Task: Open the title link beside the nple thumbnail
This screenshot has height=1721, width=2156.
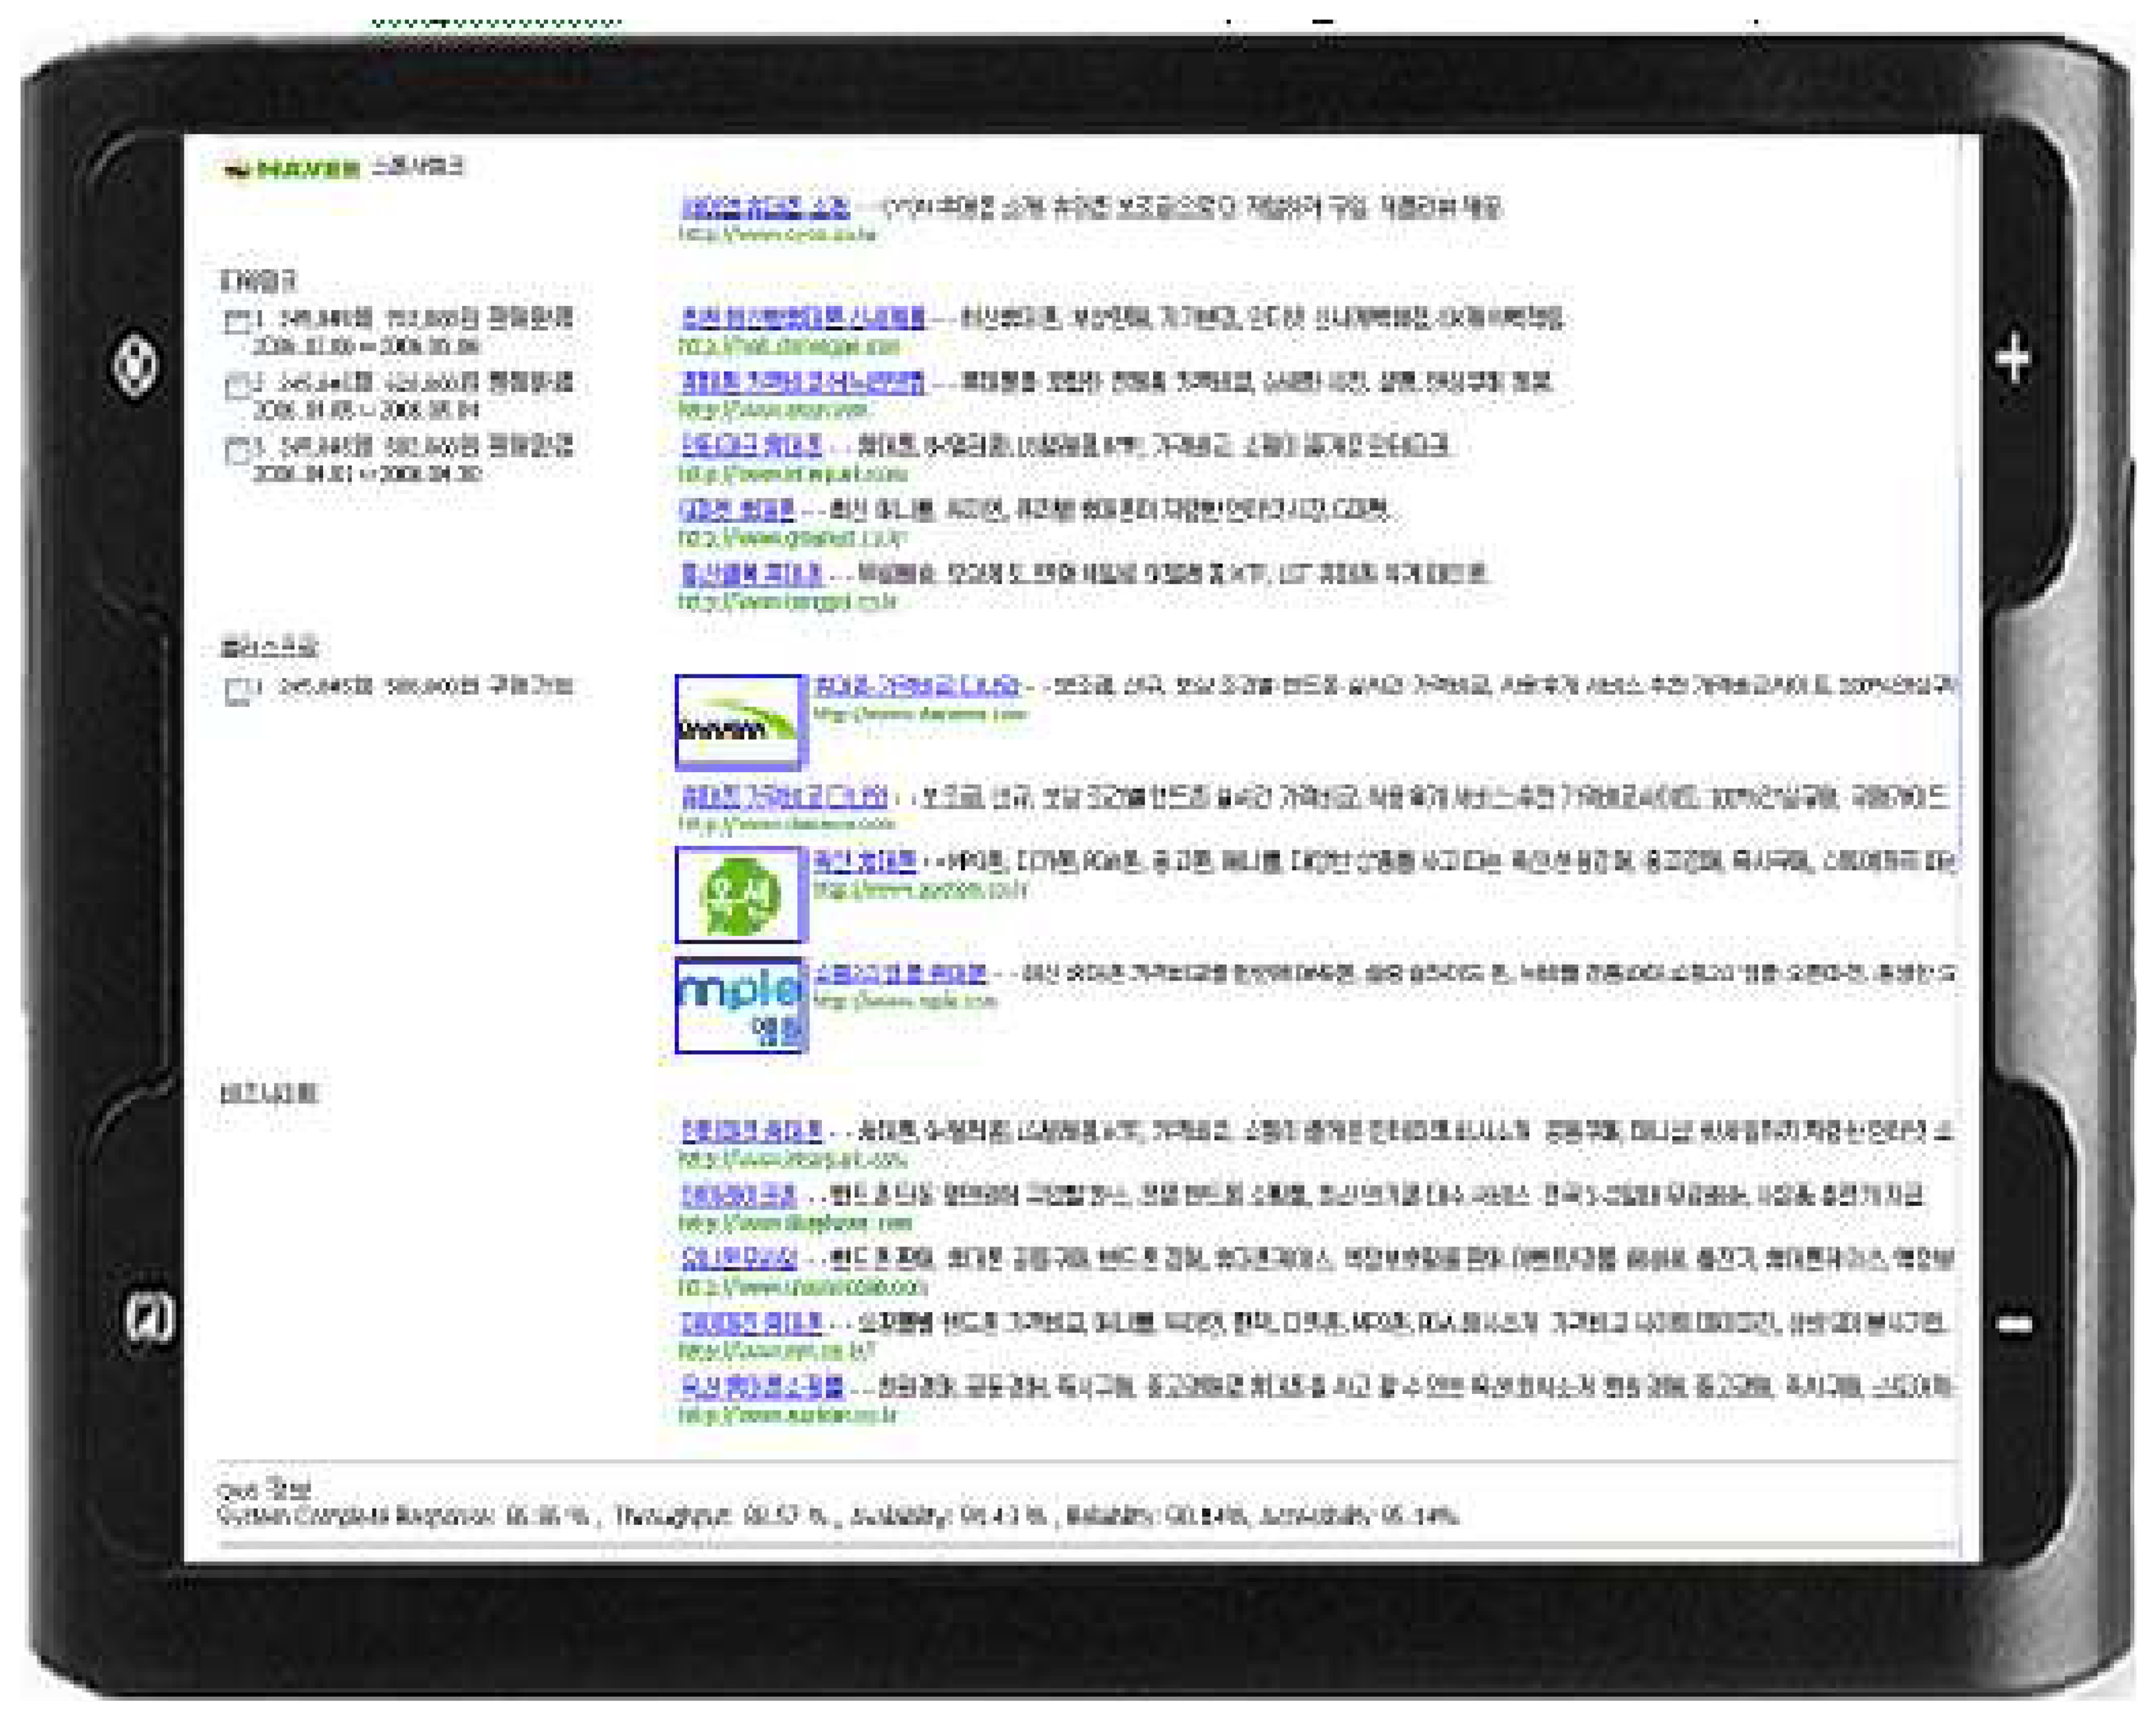Action: [x=901, y=973]
